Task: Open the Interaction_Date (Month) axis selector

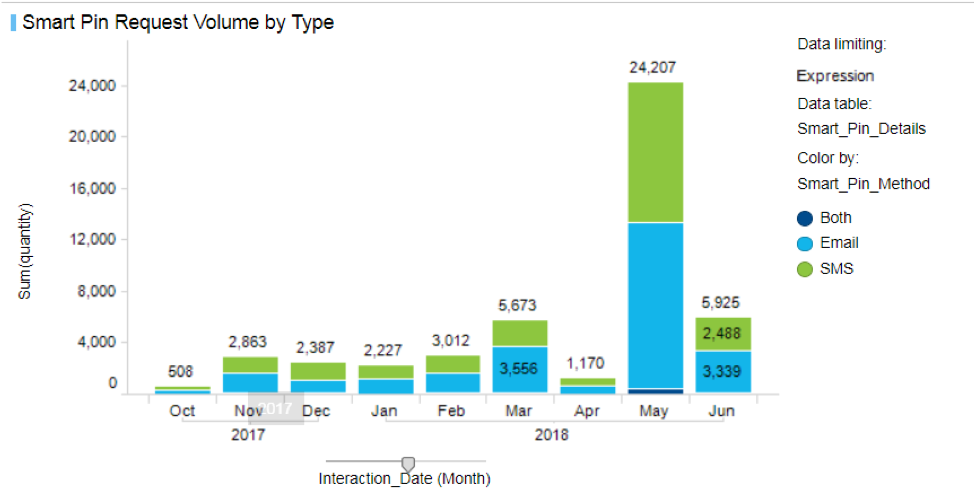Action: [x=404, y=478]
